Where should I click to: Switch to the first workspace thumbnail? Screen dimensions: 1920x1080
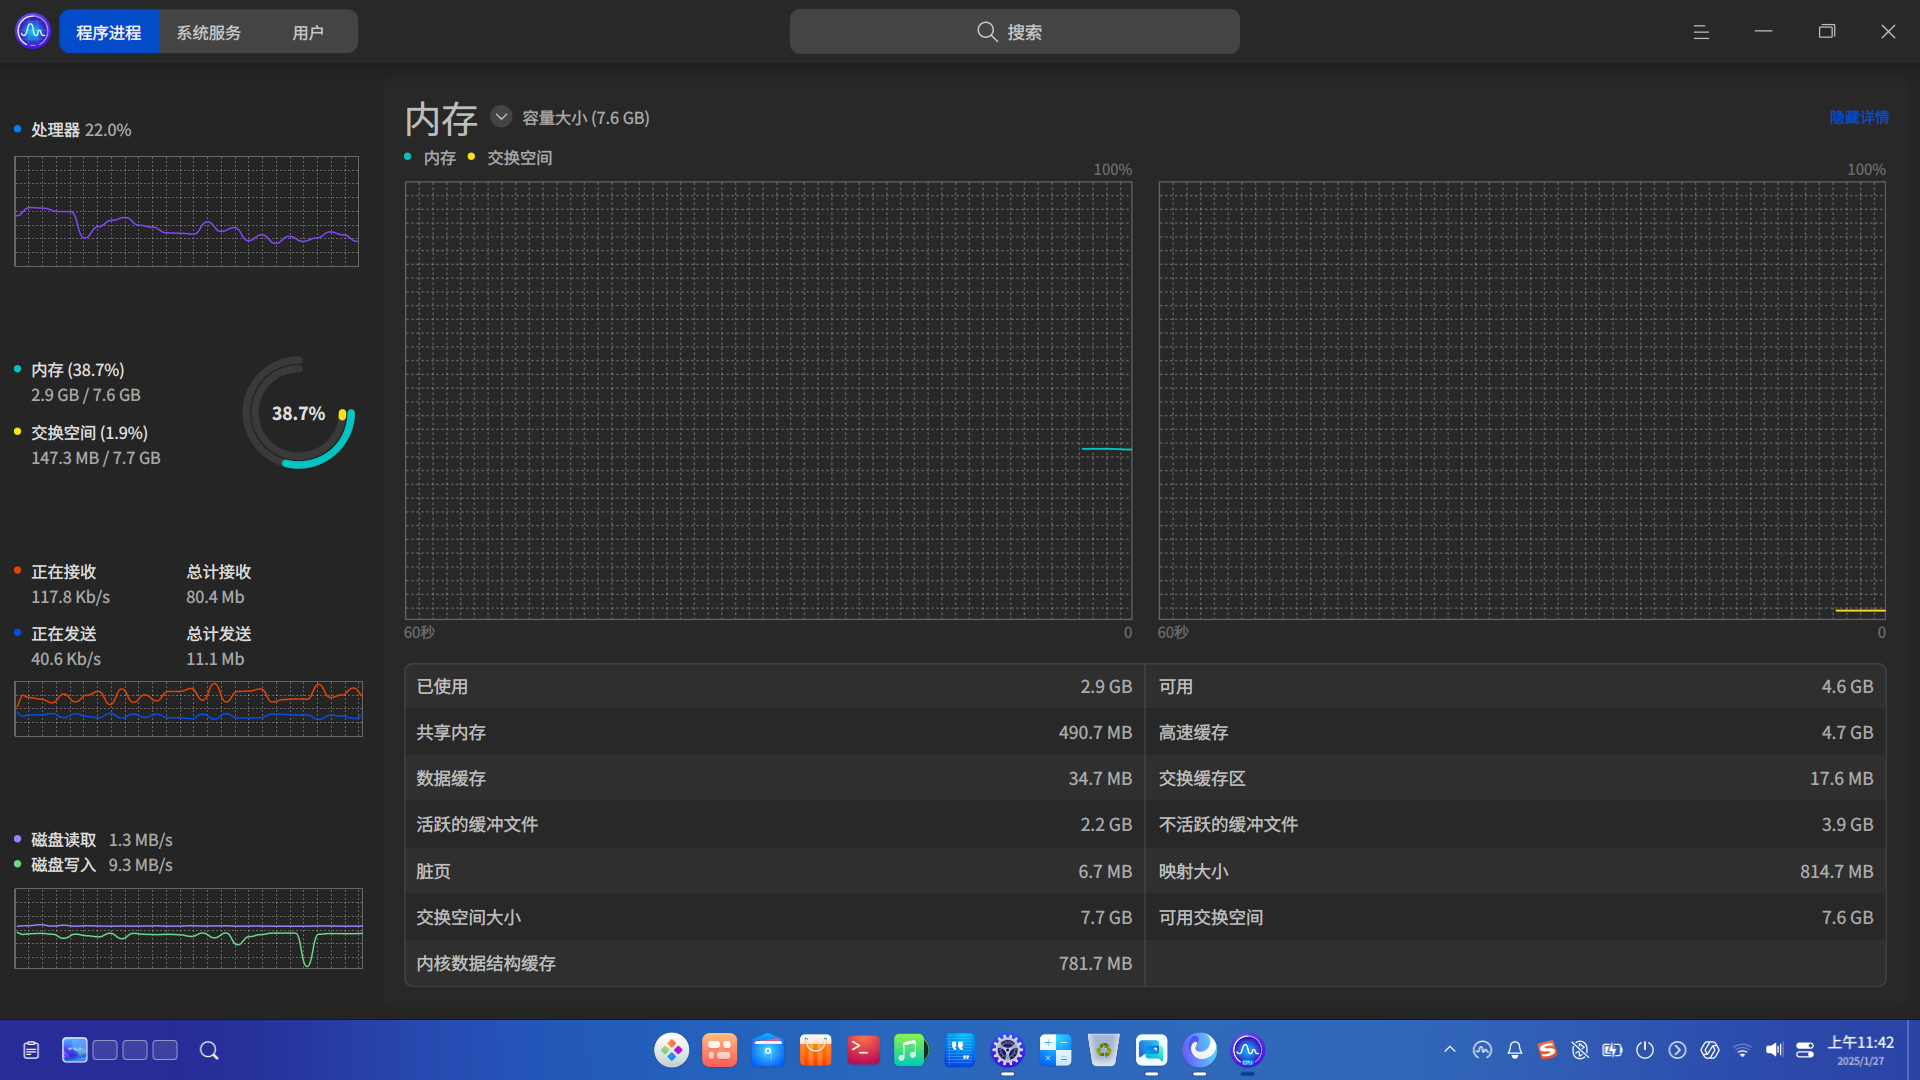point(75,1050)
